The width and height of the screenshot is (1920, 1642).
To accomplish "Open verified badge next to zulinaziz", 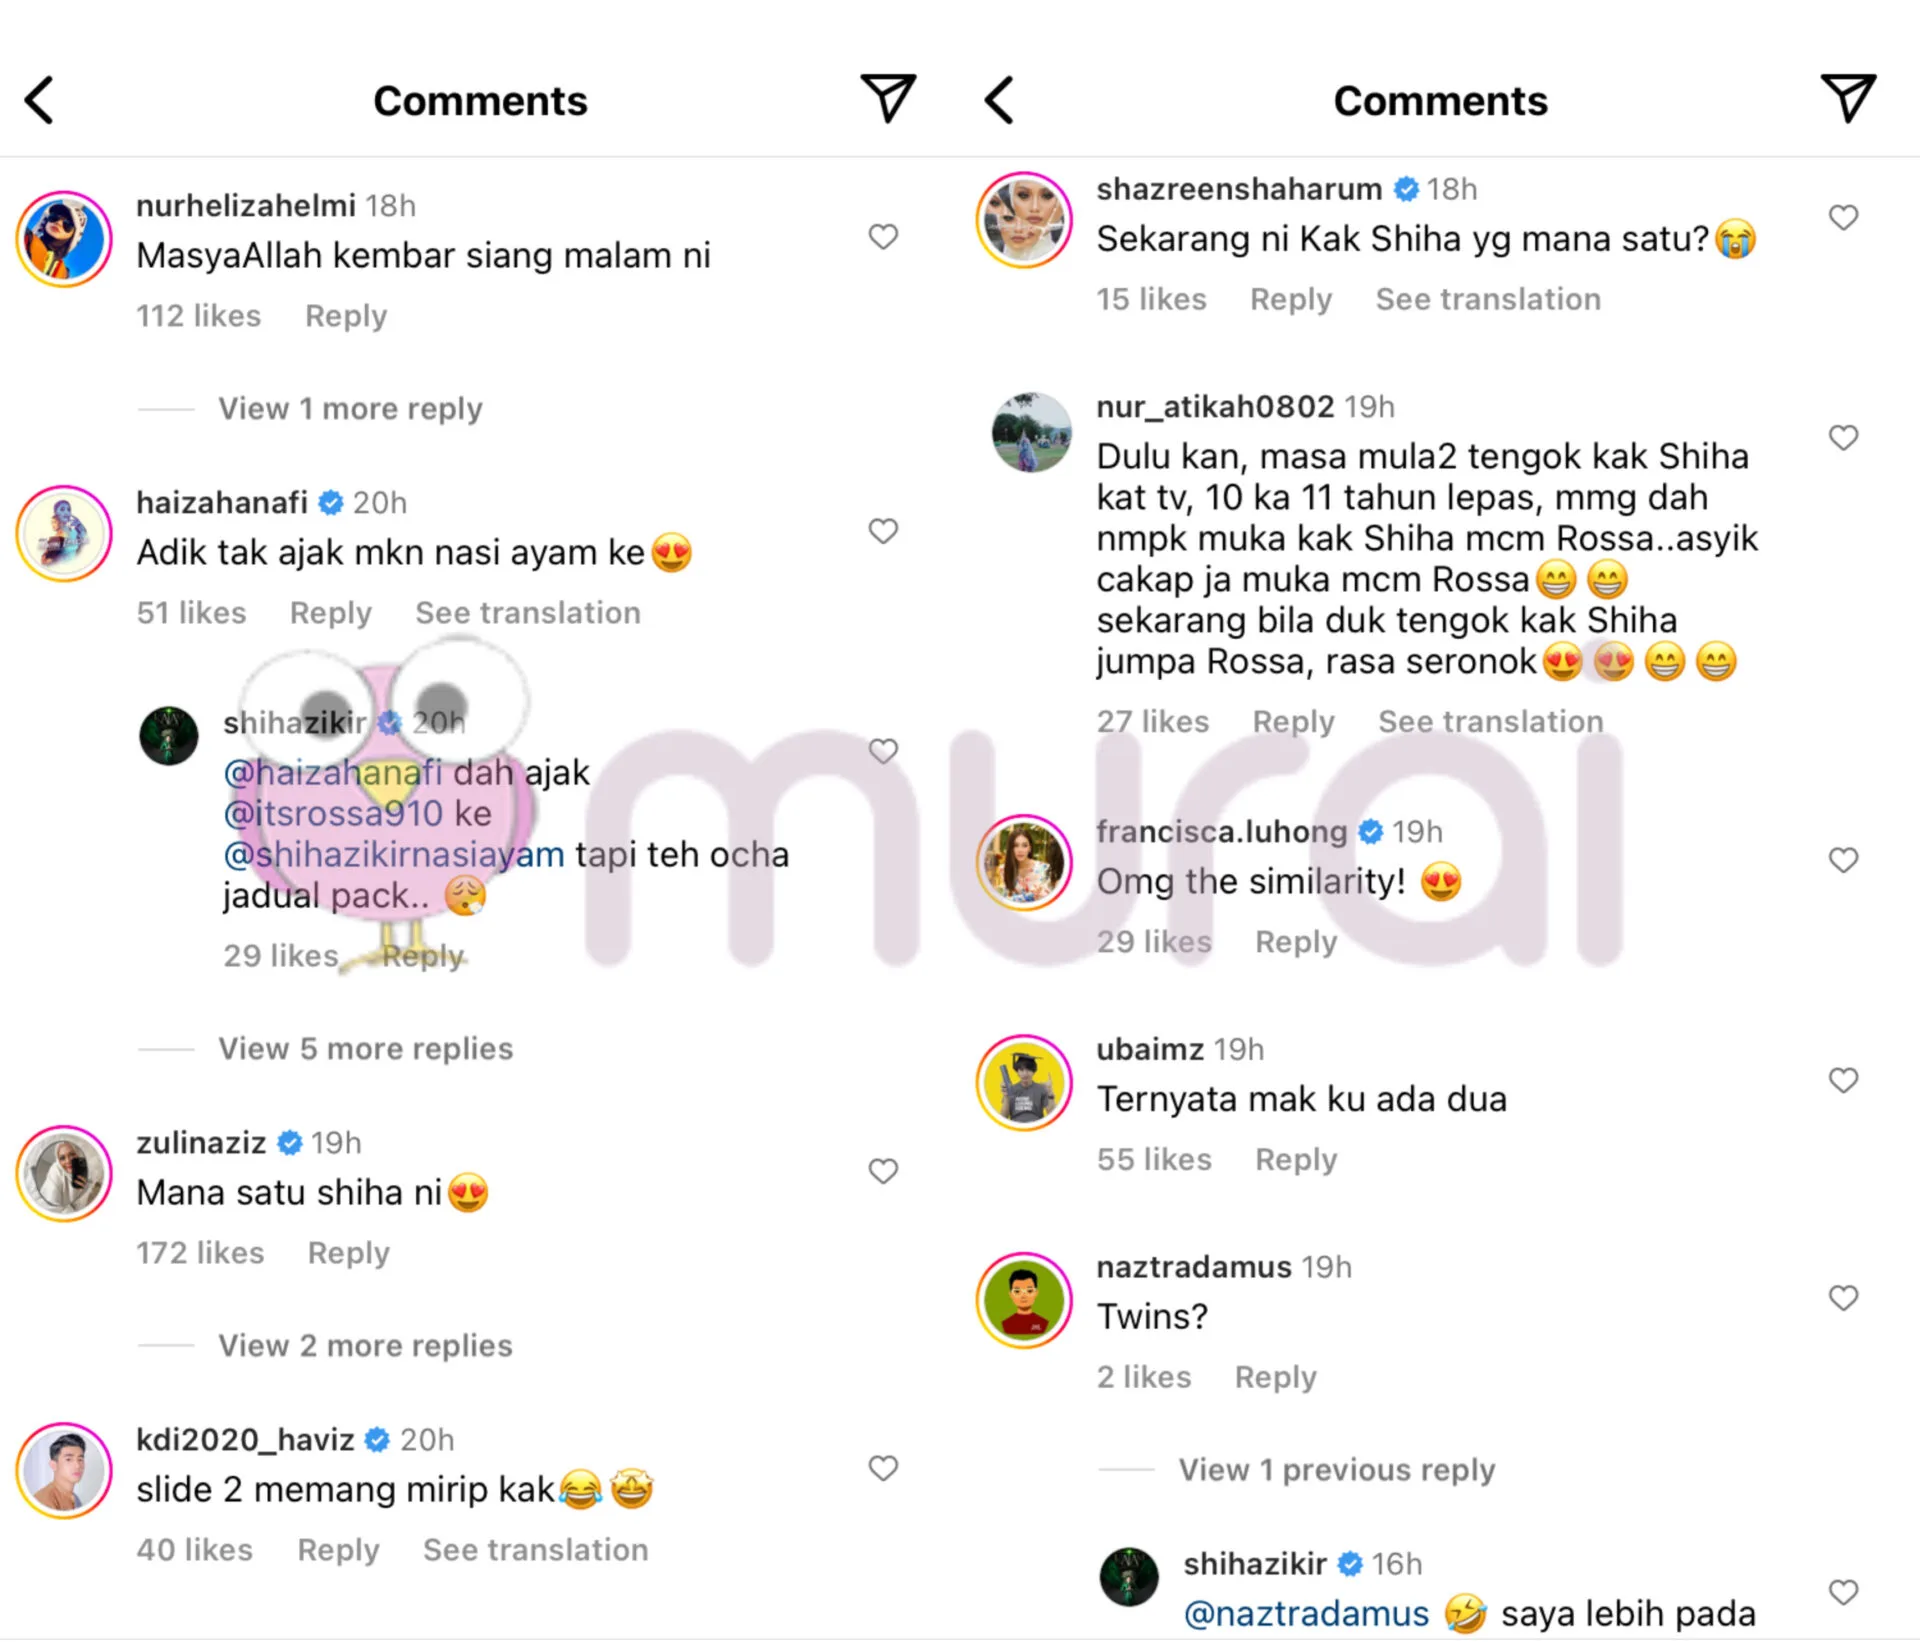I will [290, 1142].
